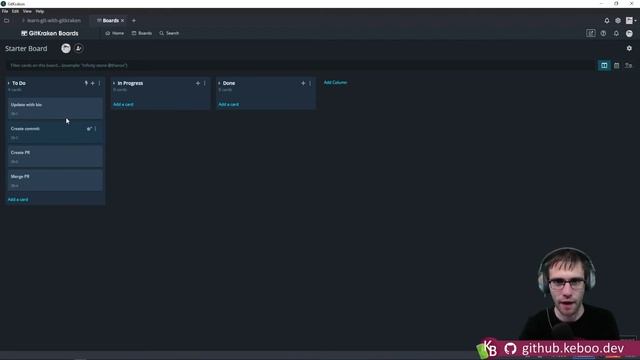640x360 pixels.
Task: Open the 'Update with bio' card
Action: coord(55,108)
